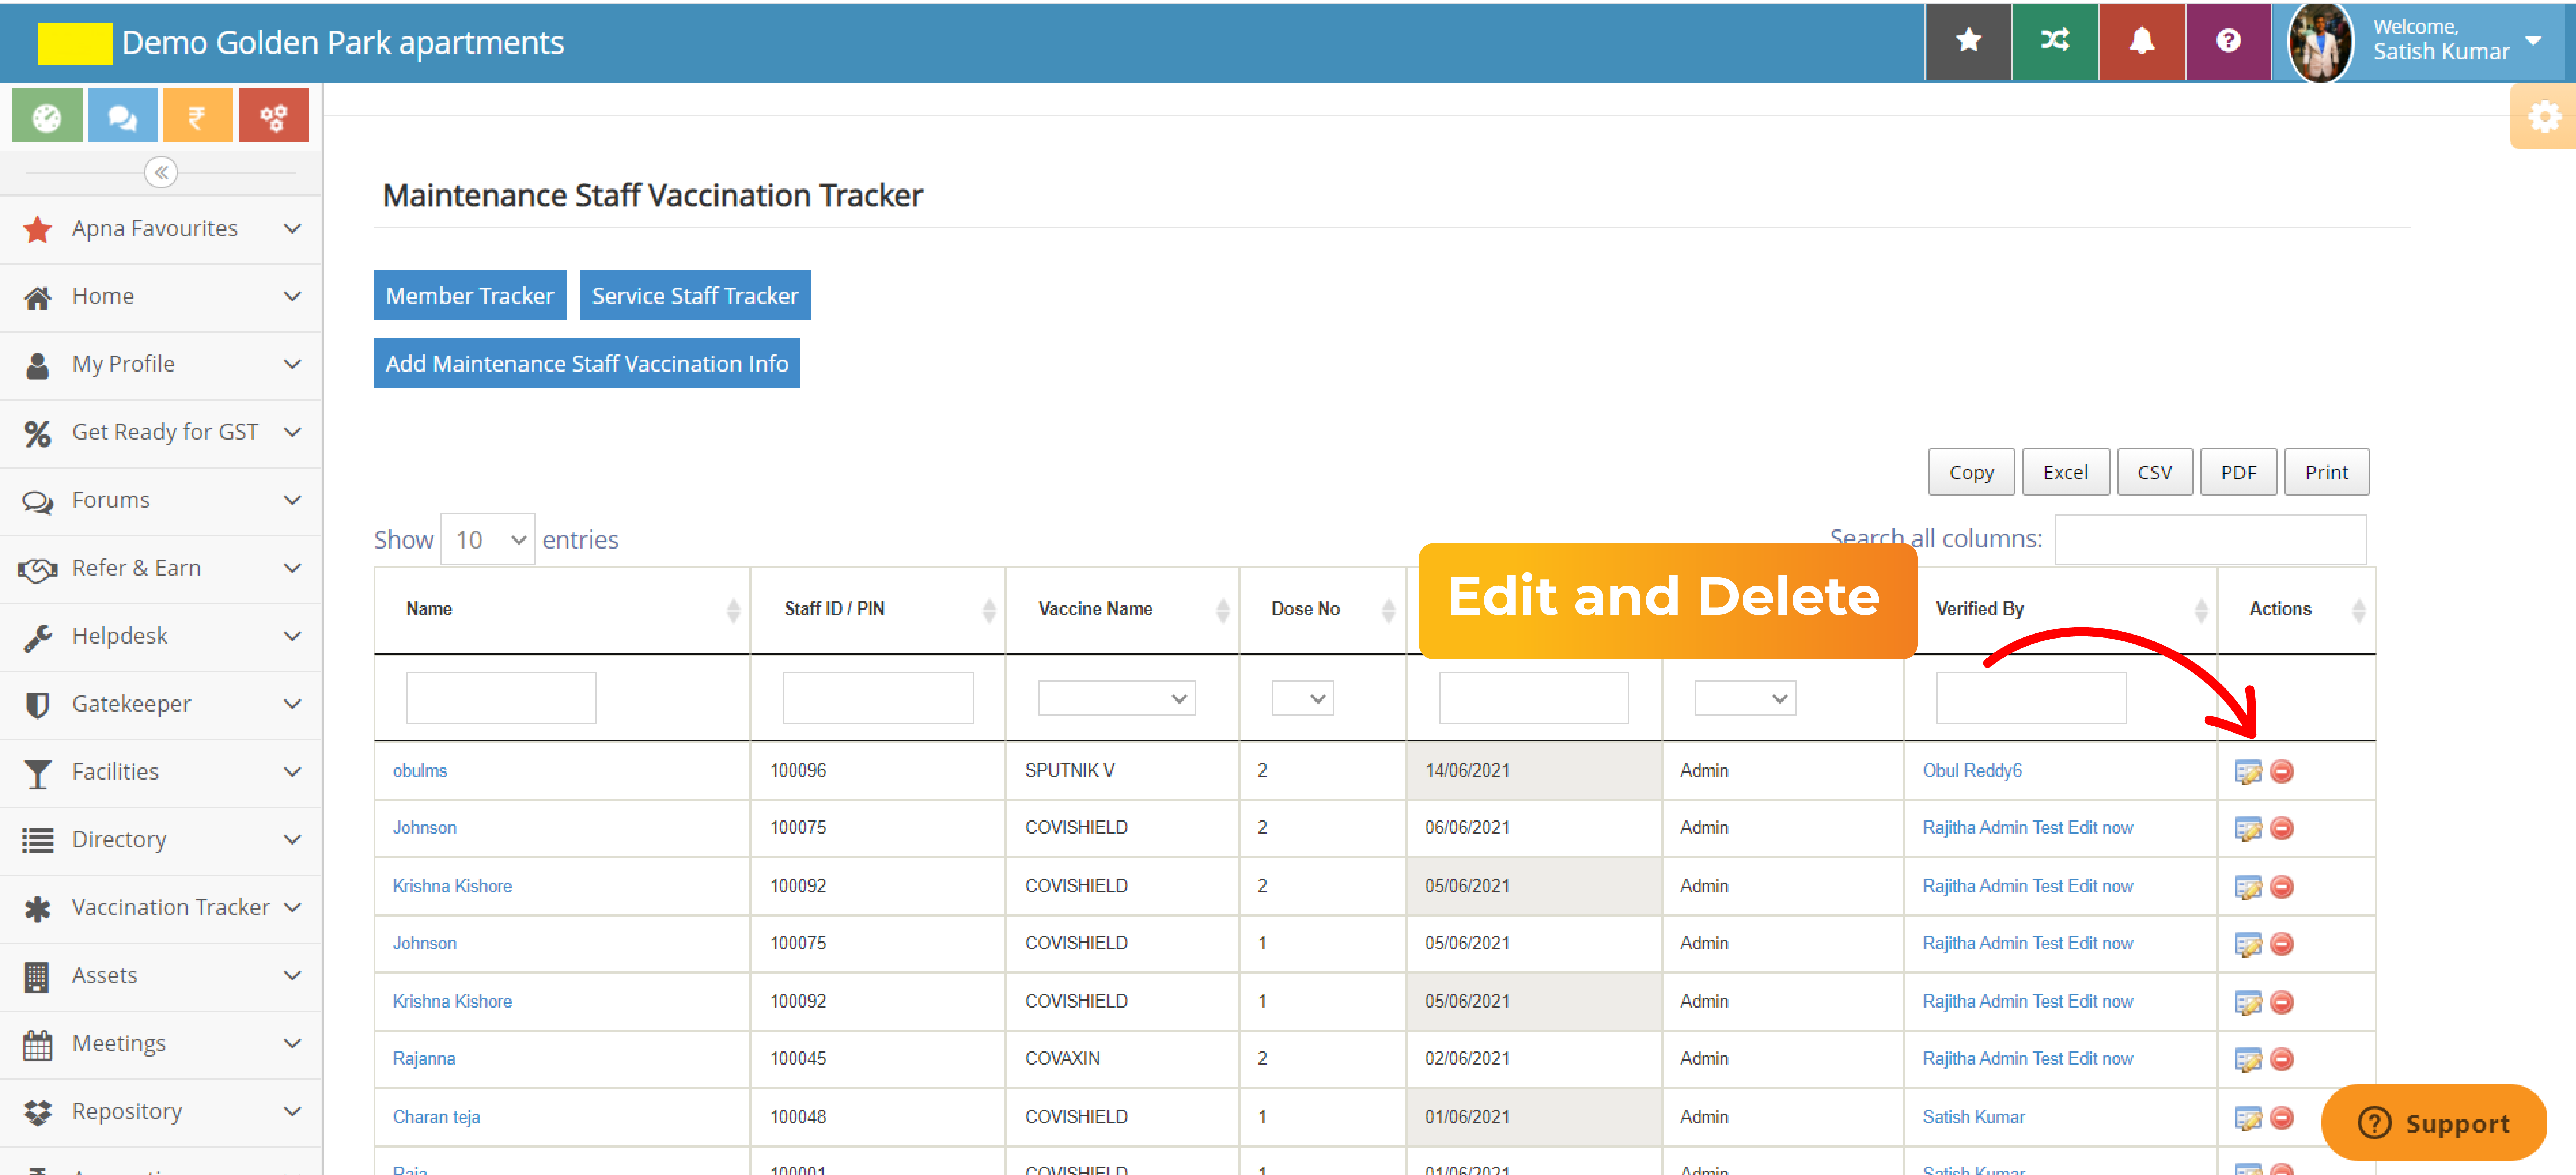Open the Rajanna name link
Image resolution: width=2576 pixels, height=1175 pixels.
(423, 1059)
